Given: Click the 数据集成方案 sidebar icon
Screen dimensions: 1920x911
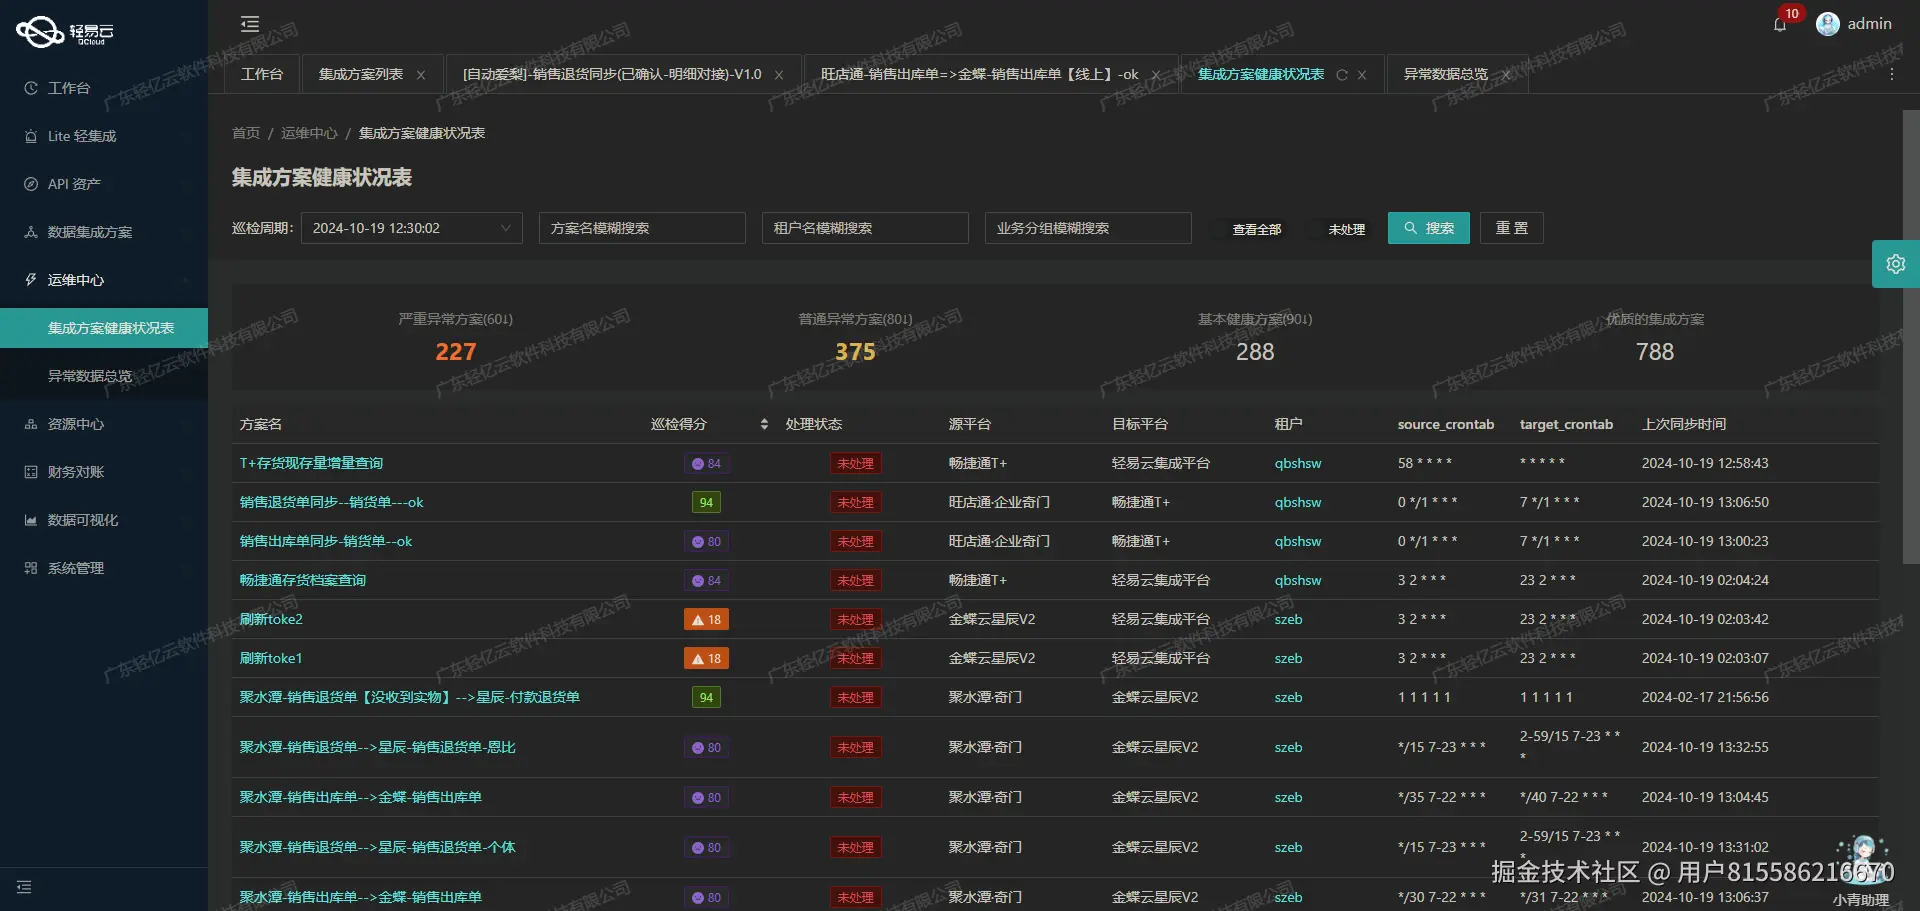Looking at the screenshot, I should pyautogui.click(x=88, y=231).
